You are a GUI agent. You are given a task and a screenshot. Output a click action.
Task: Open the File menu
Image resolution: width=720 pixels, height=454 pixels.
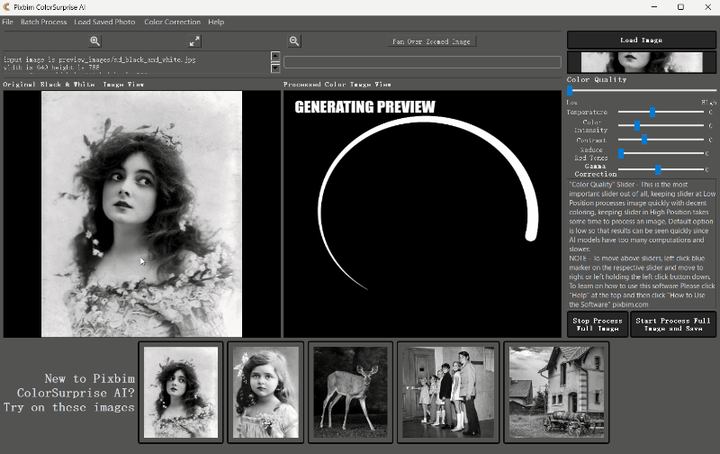click(x=8, y=22)
